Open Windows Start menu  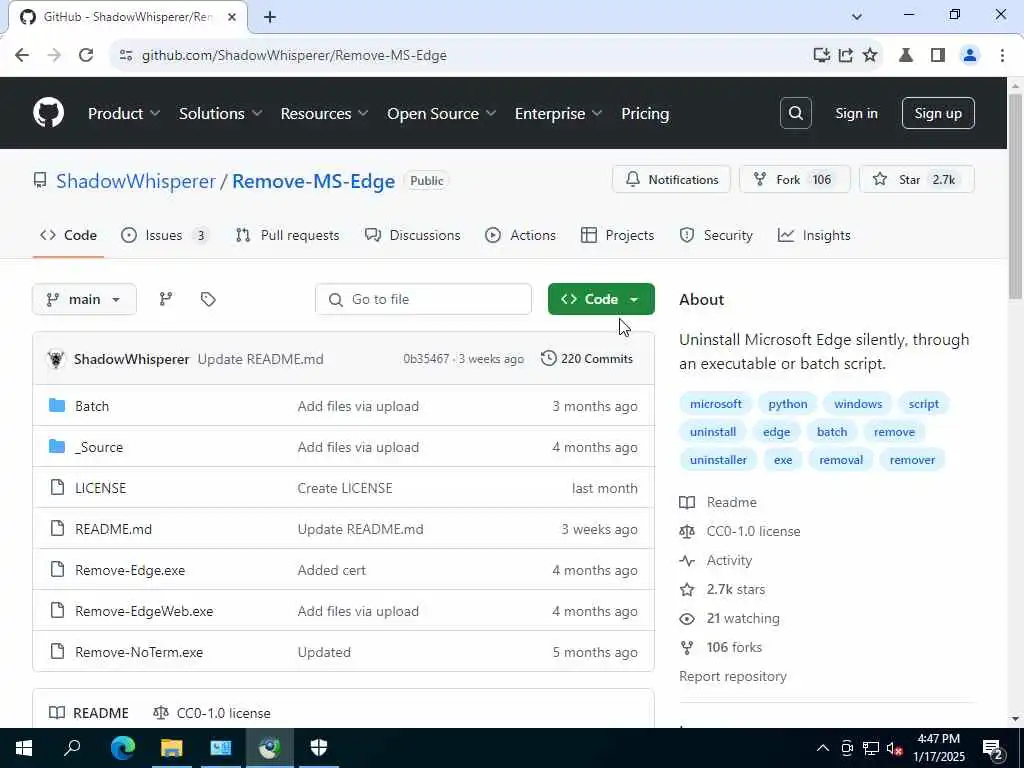(24, 748)
